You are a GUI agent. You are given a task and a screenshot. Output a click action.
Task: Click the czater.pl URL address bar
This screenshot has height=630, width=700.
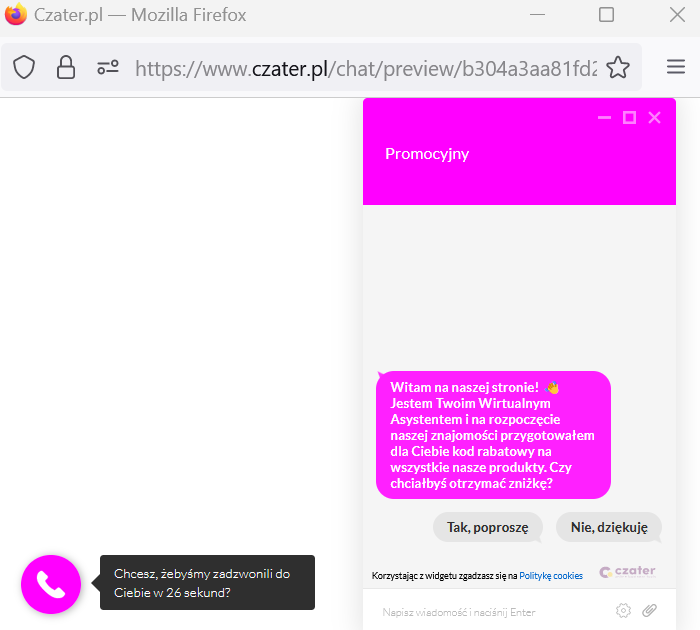point(366,68)
